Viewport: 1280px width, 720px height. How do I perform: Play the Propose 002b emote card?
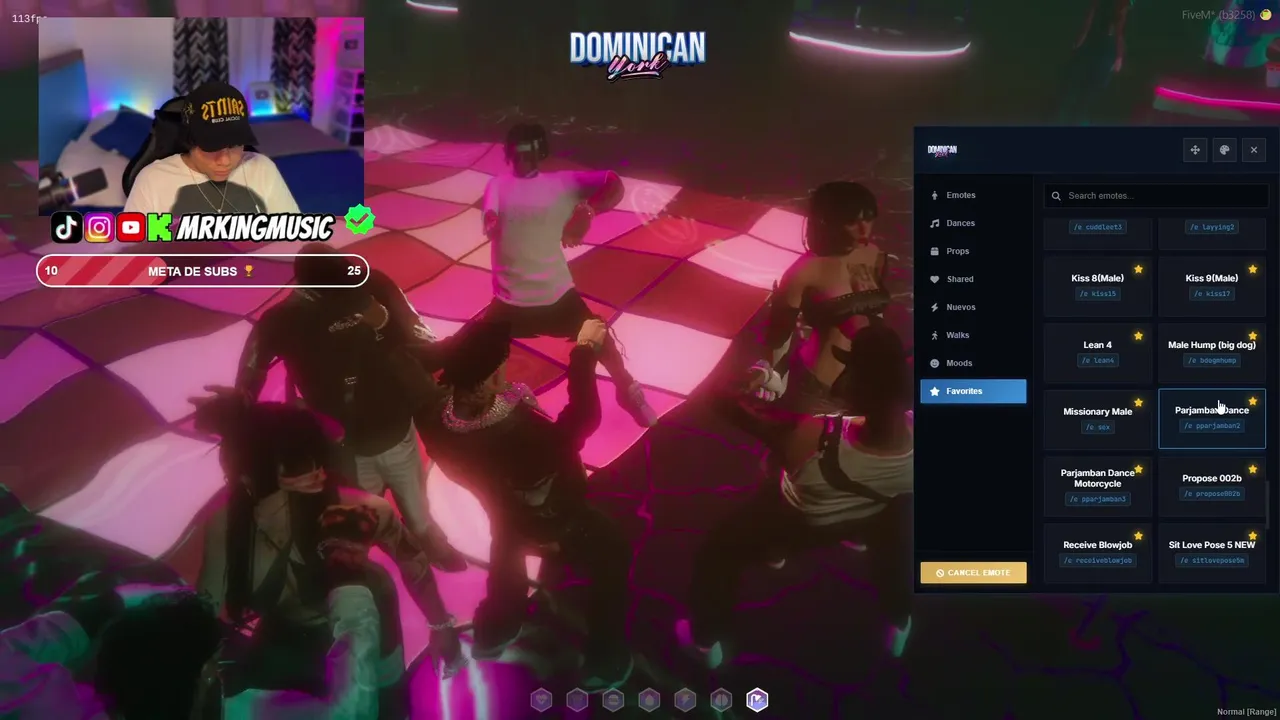tap(1212, 485)
